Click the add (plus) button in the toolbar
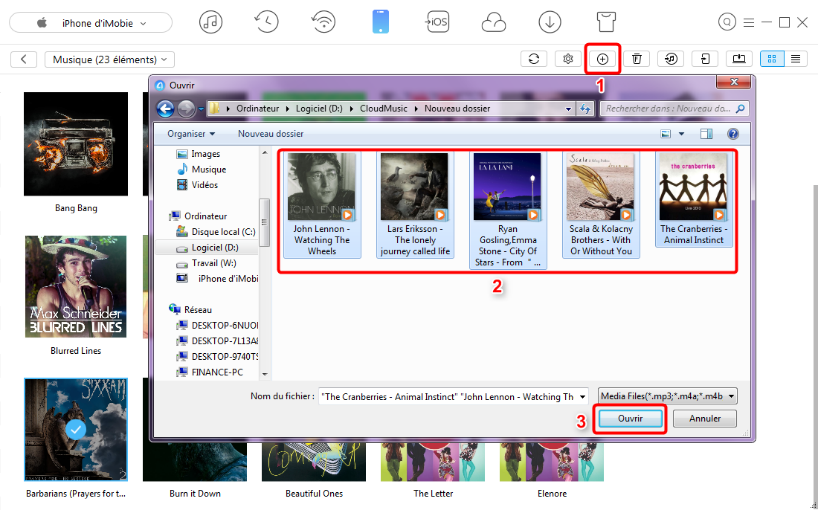Viewport: 818px width, 510px height. tap(603, 59)
